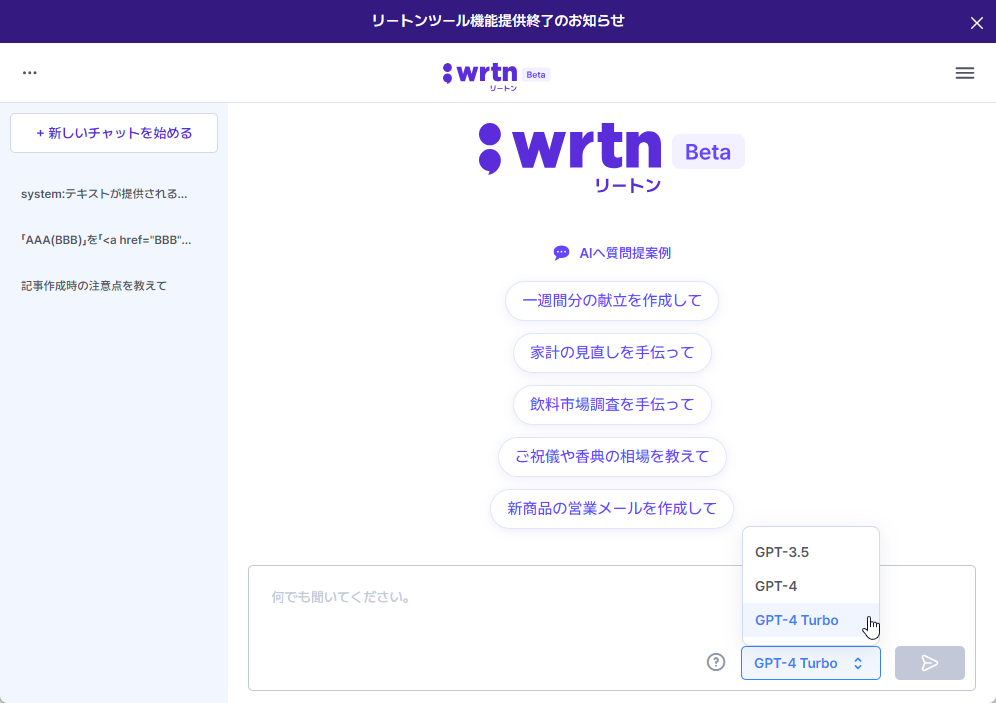Pick suggestion 家計の見直しを手伝って
The width and height of the screenshot is (996, 703).
pos(612,352)
